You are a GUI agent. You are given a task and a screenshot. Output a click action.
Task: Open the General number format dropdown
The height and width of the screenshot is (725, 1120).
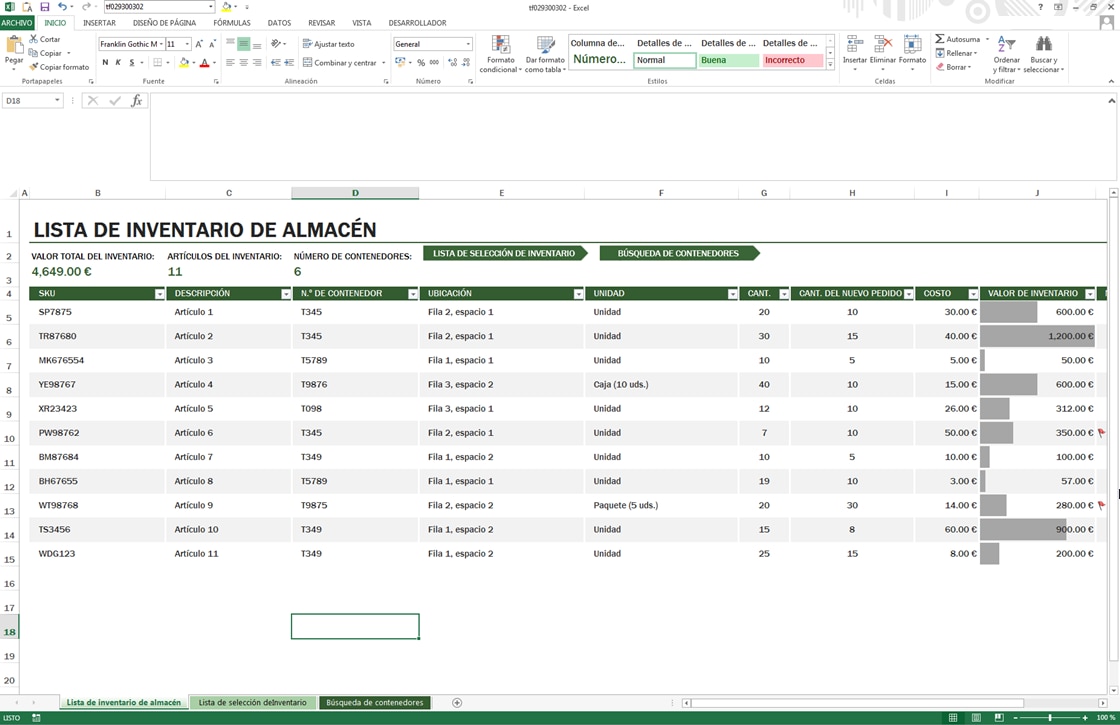click(468, 44)
